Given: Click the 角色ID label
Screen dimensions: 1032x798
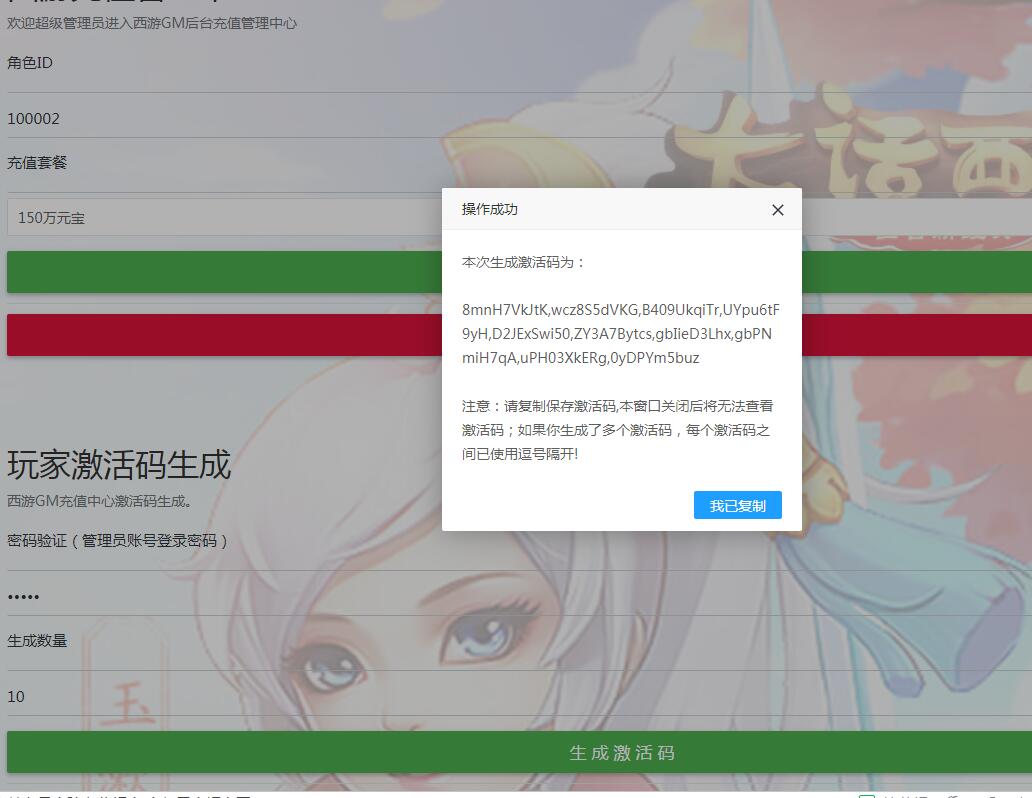Looking at the screenshot, I should (x=30, y=63).
